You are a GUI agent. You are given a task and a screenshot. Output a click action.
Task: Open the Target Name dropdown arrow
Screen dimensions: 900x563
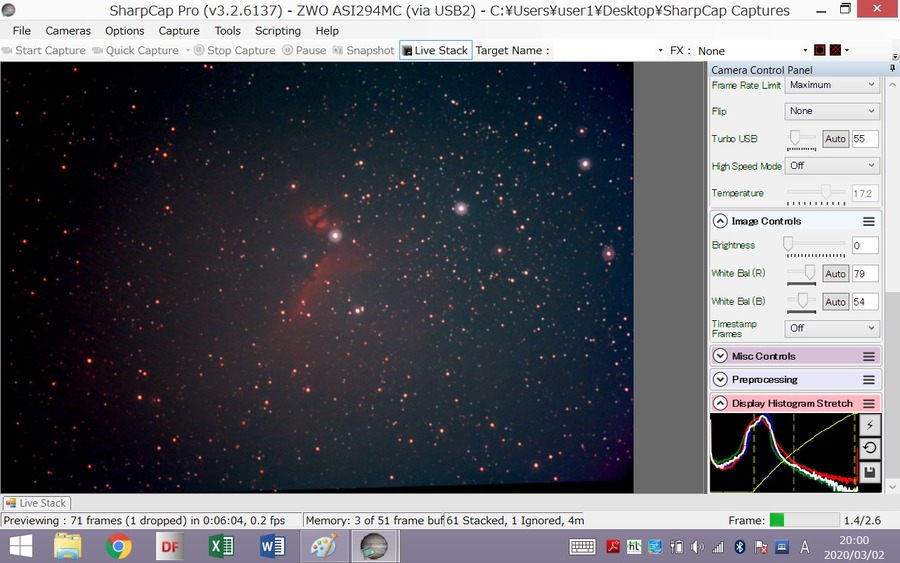pyautogui.click(x=660, y=51)
